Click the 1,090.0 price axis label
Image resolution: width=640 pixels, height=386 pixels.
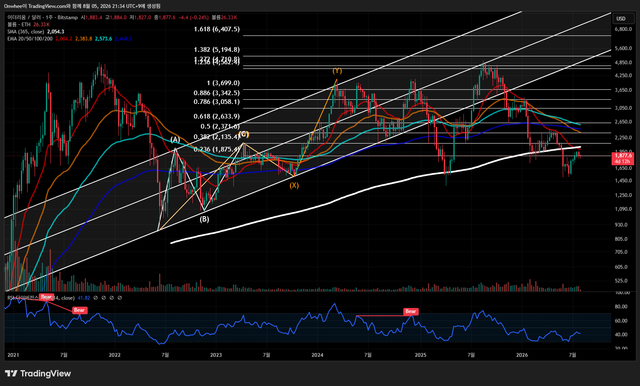pos(623,209)
